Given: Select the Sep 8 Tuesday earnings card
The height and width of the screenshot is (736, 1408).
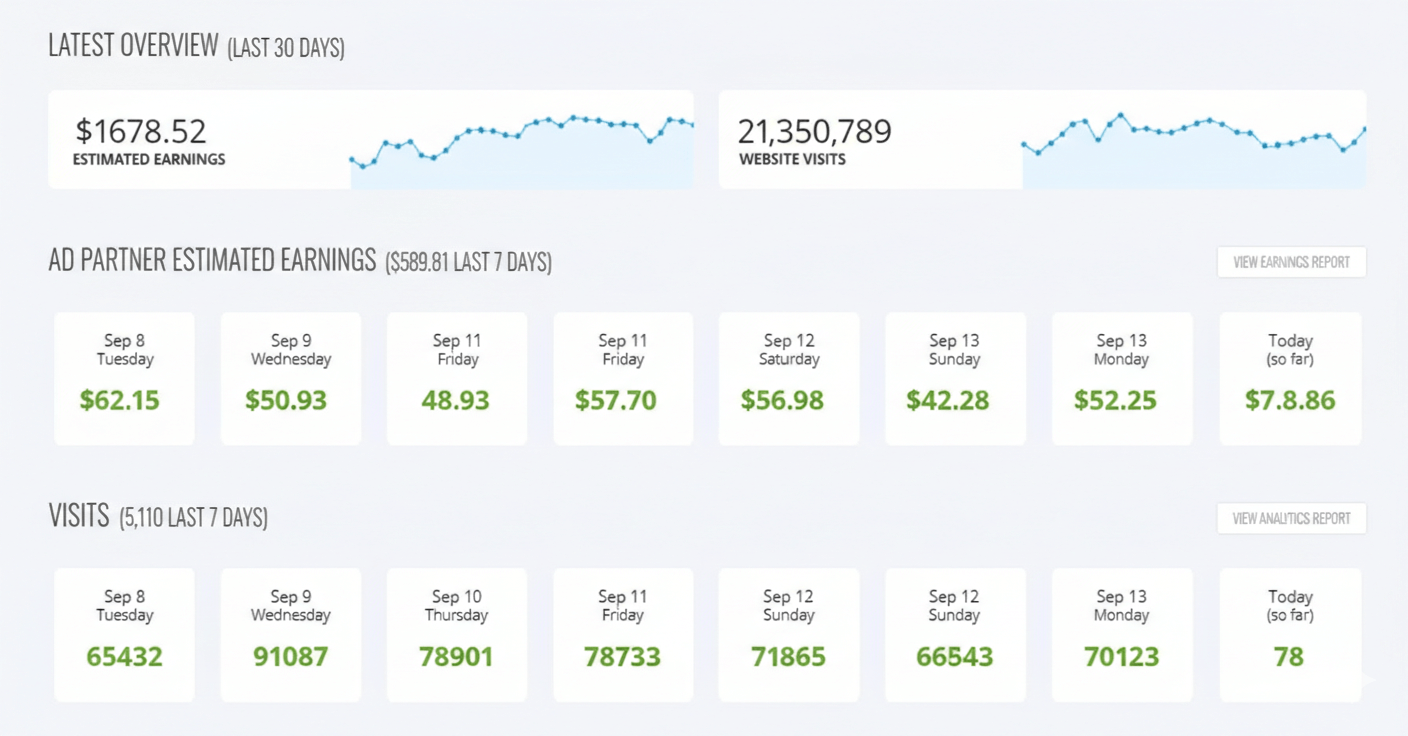Looking at the screenshot, I should [x=124, y=378].
